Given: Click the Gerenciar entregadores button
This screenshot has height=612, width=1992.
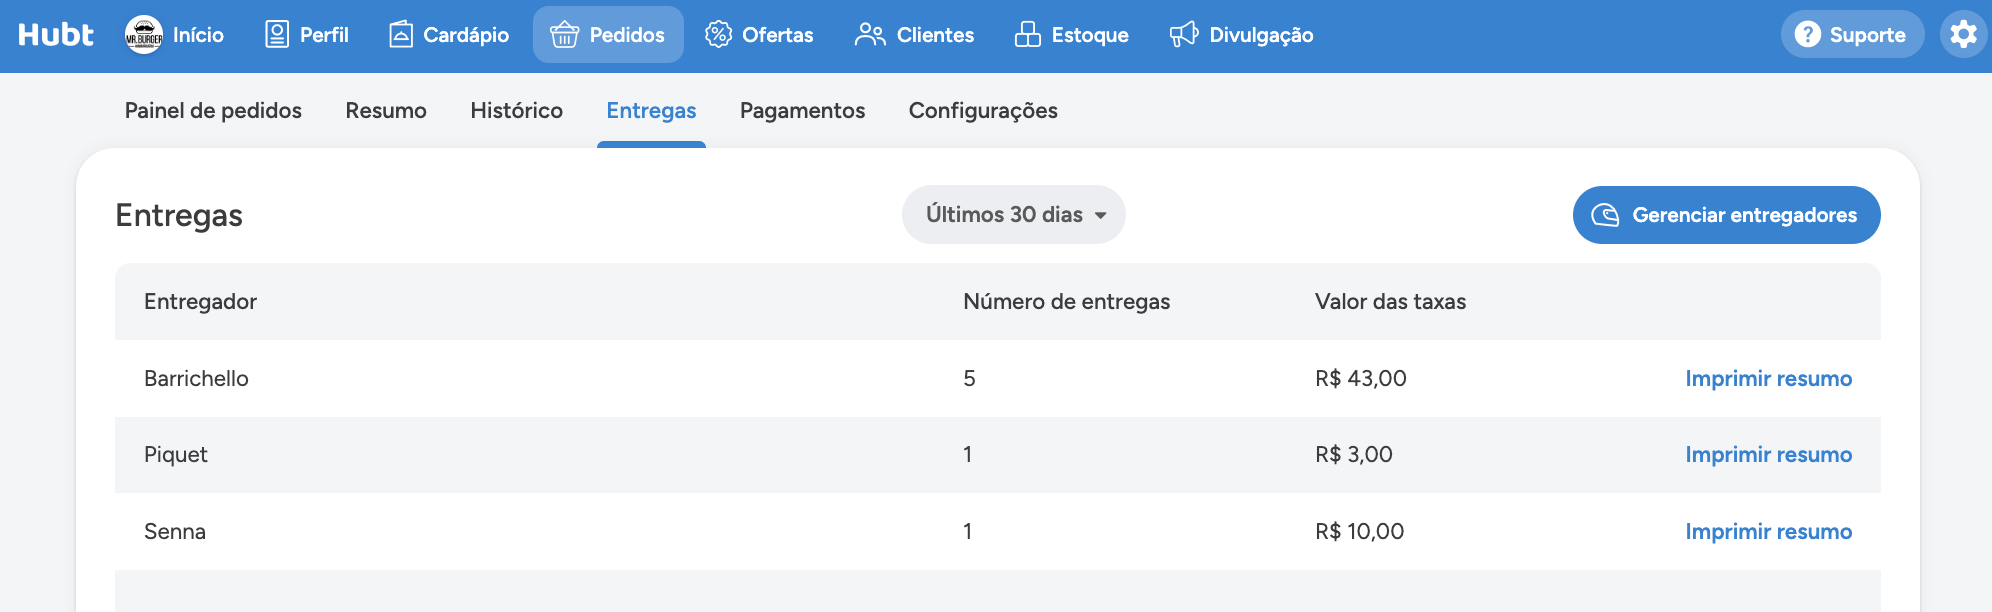Looking at the screenshot, I should point(1727,215).
